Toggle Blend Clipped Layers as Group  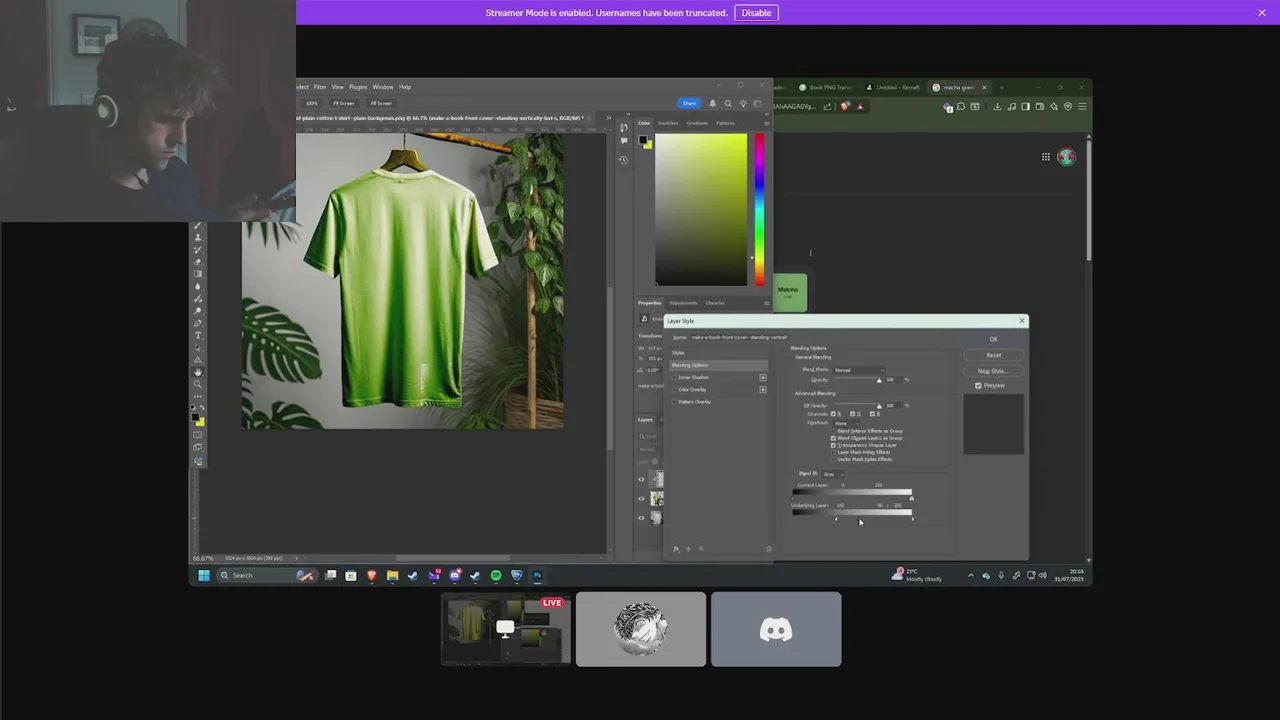point(833,438)
